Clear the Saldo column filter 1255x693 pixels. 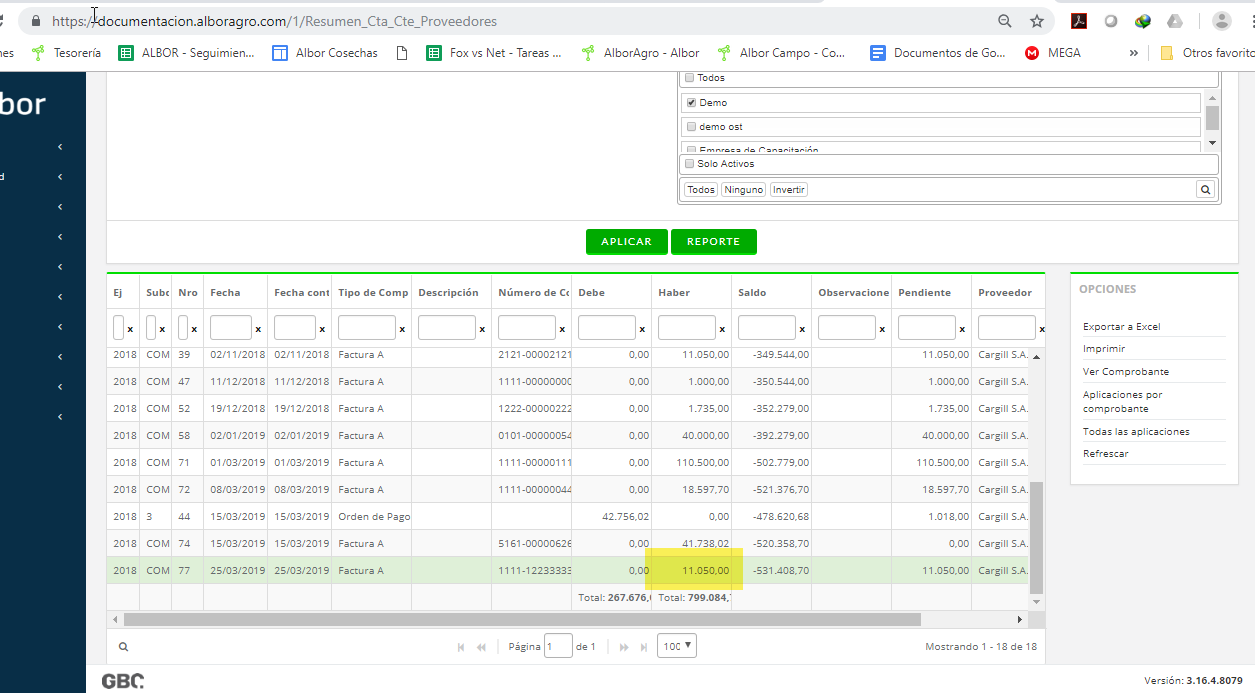coord(802,329)
